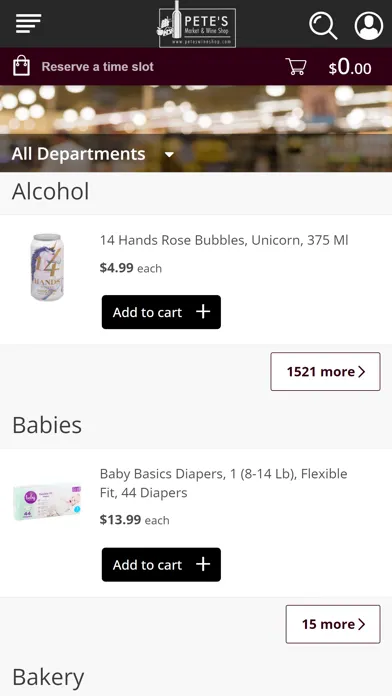Open the user account profile icon
This screenshot has height=696, width=392.
coord(369,25)
